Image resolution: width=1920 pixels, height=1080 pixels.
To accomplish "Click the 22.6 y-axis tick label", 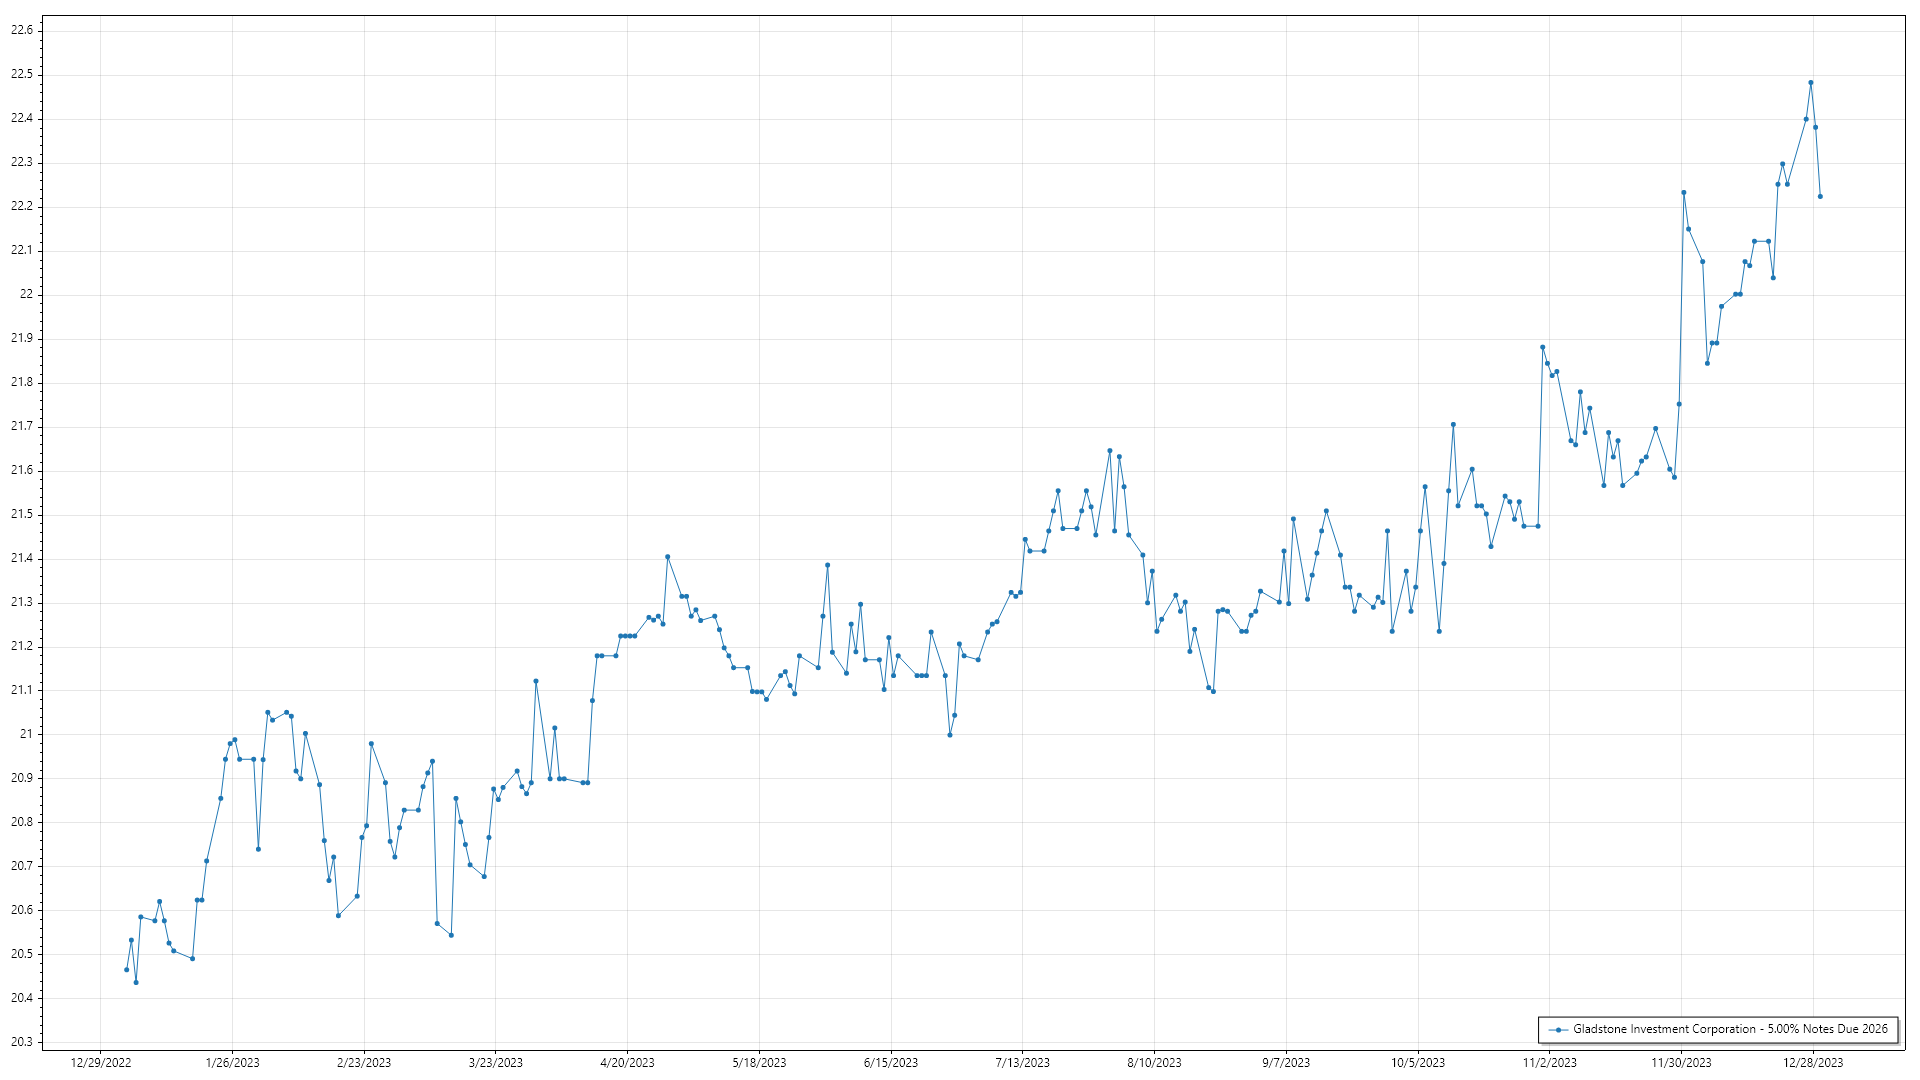I will click(x=22, y=30).
